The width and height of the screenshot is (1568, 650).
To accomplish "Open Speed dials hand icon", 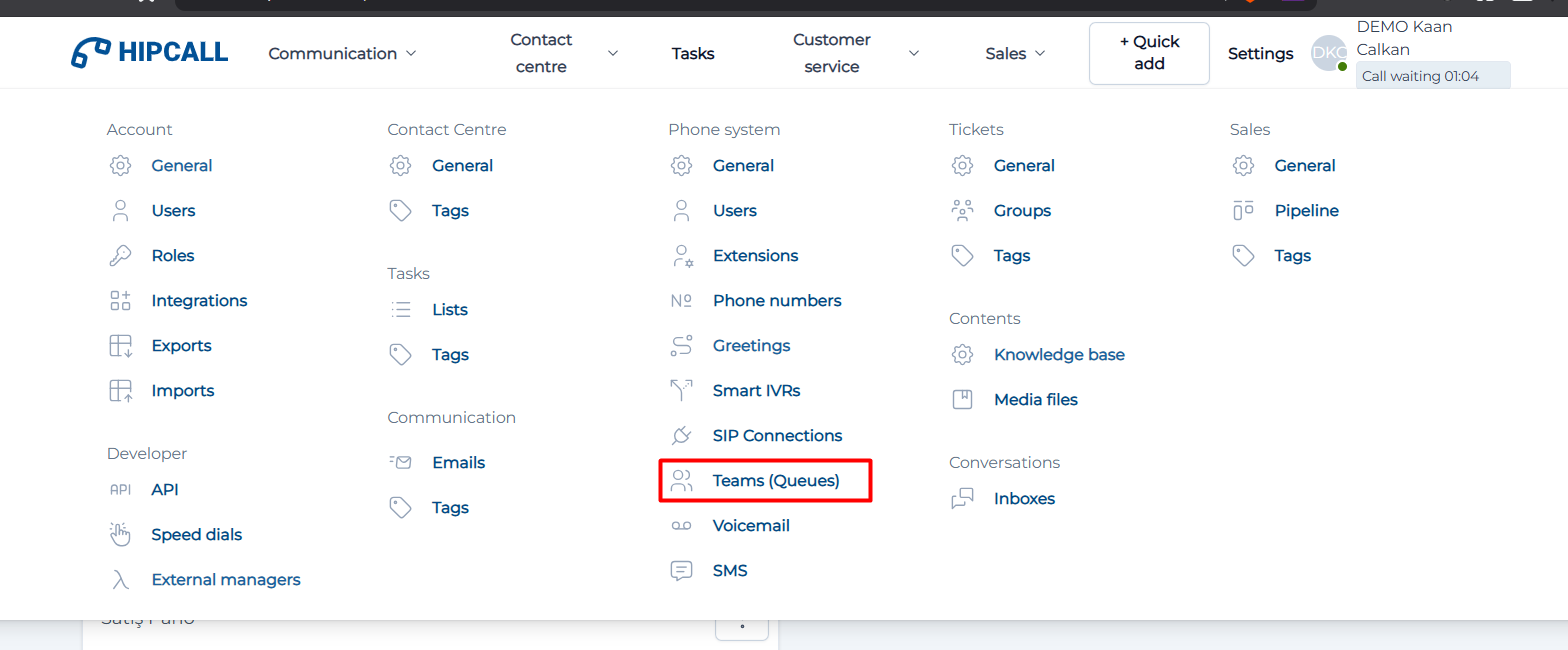I will pyautogui.click(x=120, y=535).
